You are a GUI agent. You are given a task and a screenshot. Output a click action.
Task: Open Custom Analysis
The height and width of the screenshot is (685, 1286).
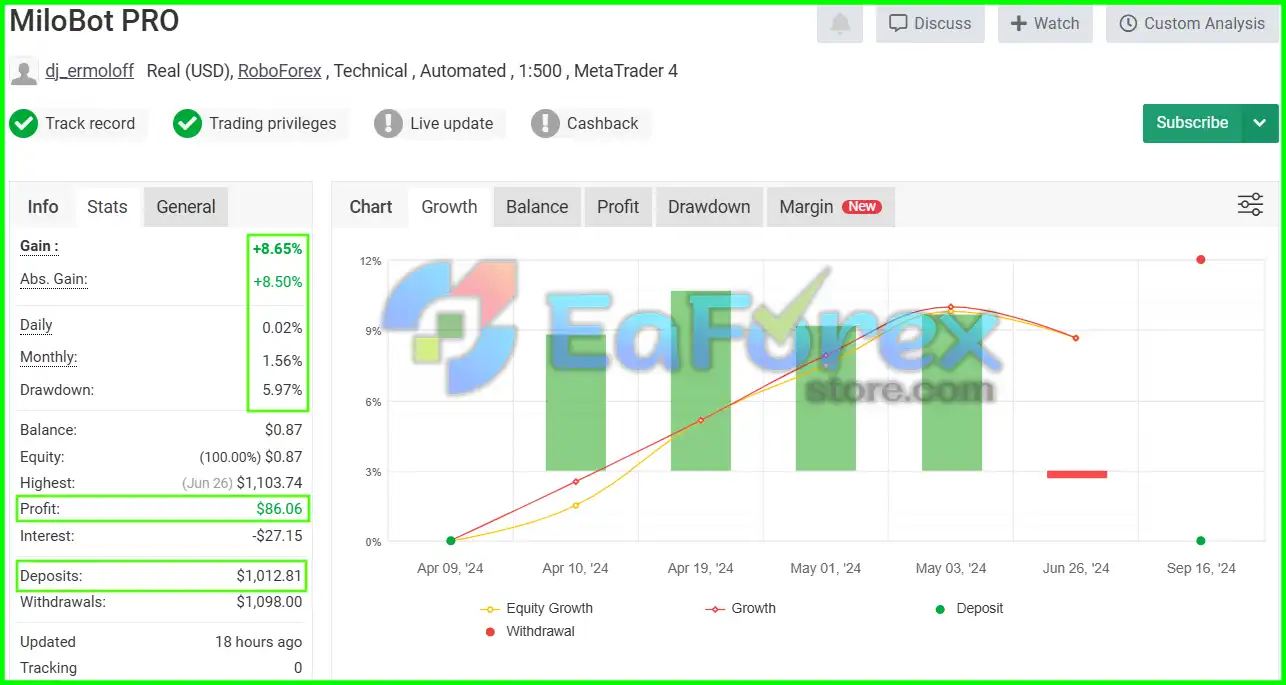tap(1192, 24)
